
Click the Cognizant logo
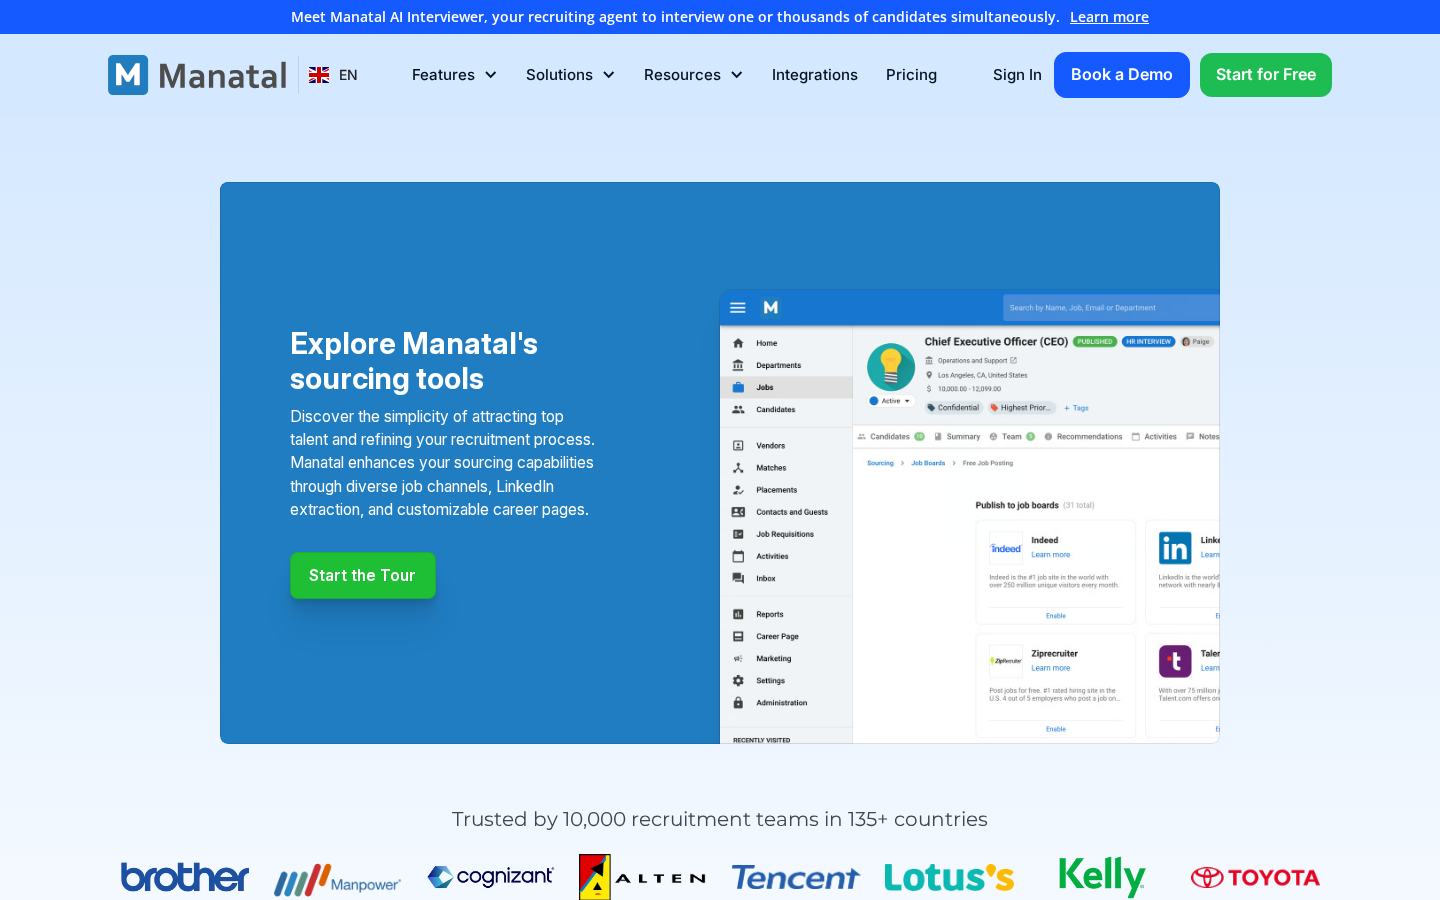coord(490,877)
